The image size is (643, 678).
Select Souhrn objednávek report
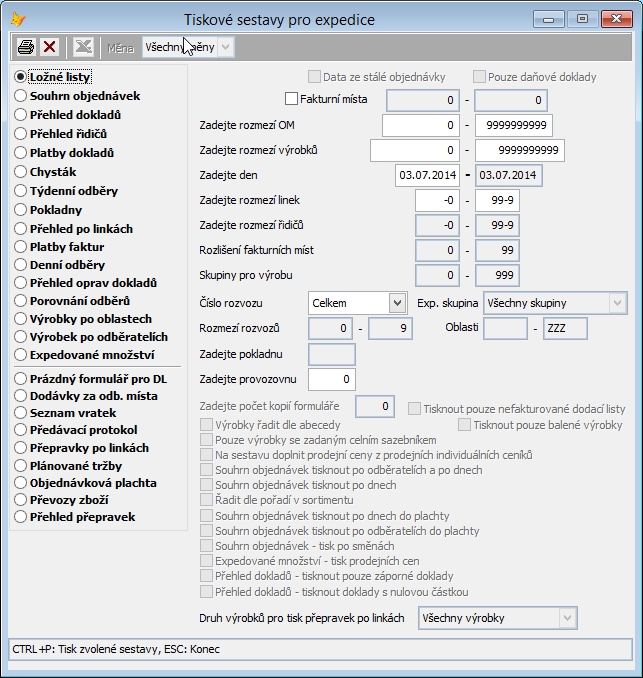[20, 96]
